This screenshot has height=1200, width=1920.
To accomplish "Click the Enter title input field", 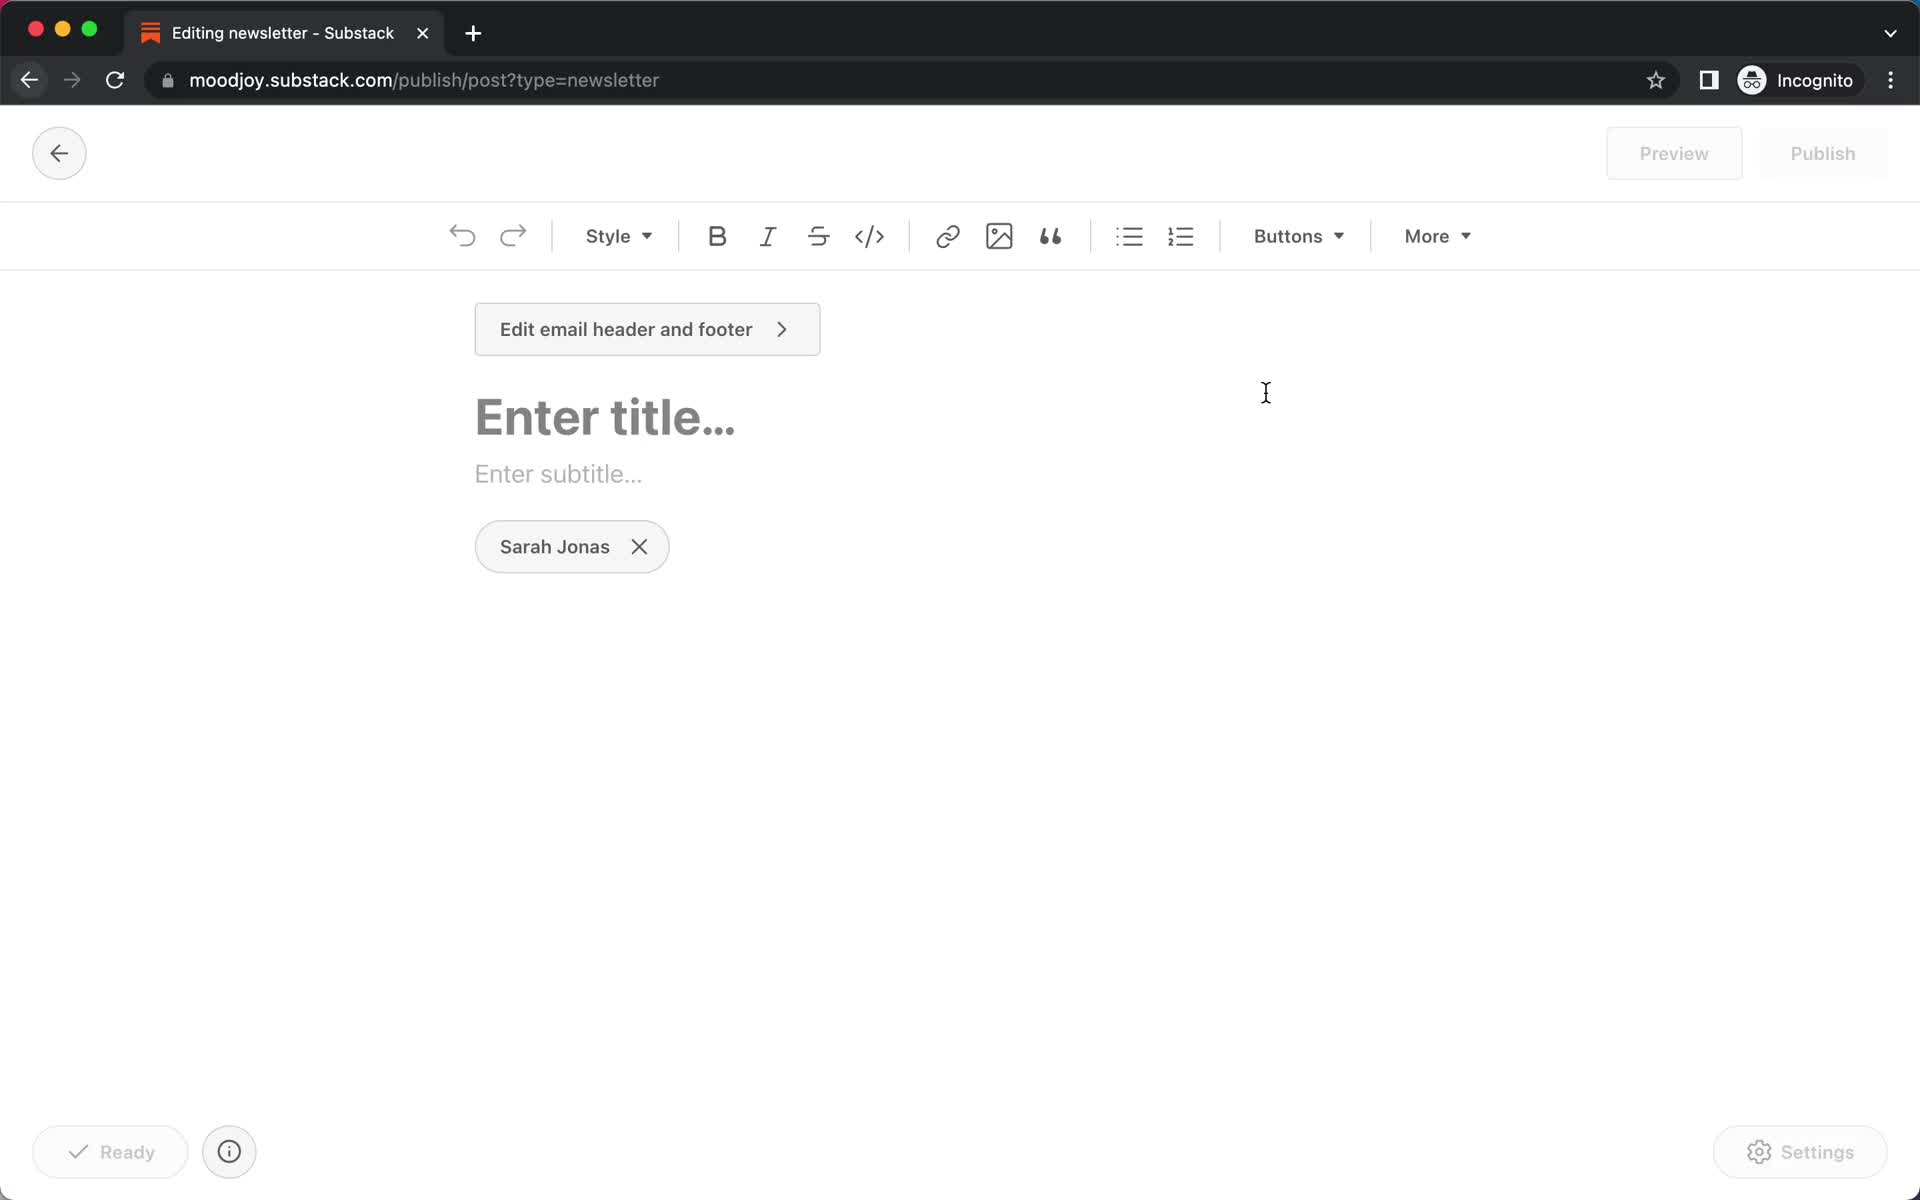I will [604, 415].
